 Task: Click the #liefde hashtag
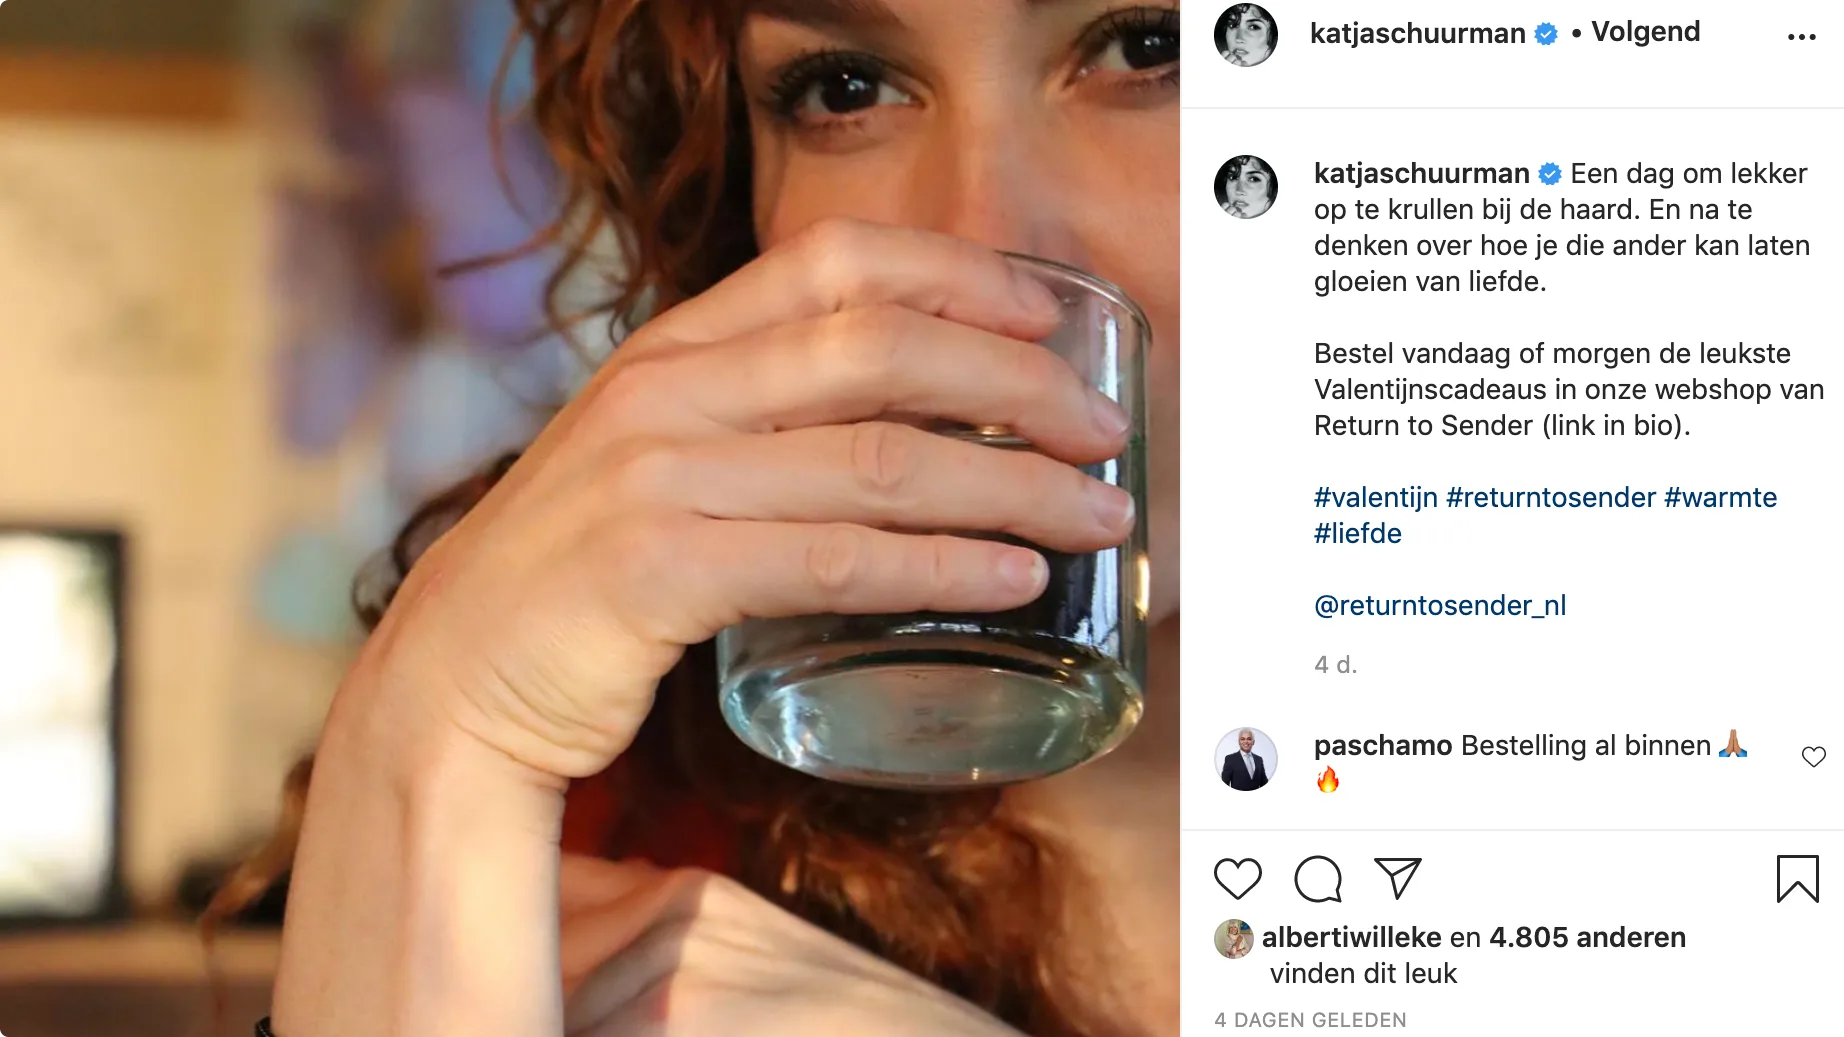coord(1357,533)
